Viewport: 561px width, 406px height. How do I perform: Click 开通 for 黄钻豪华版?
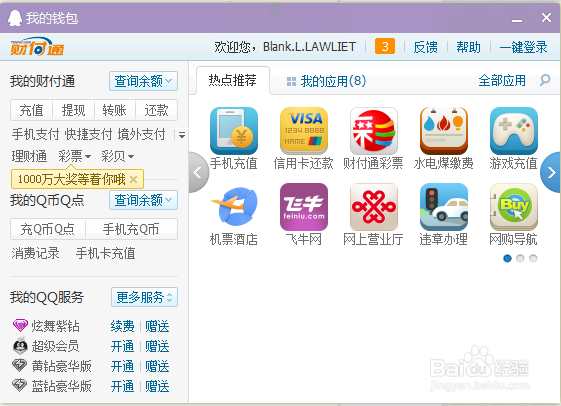click(122, 366)
